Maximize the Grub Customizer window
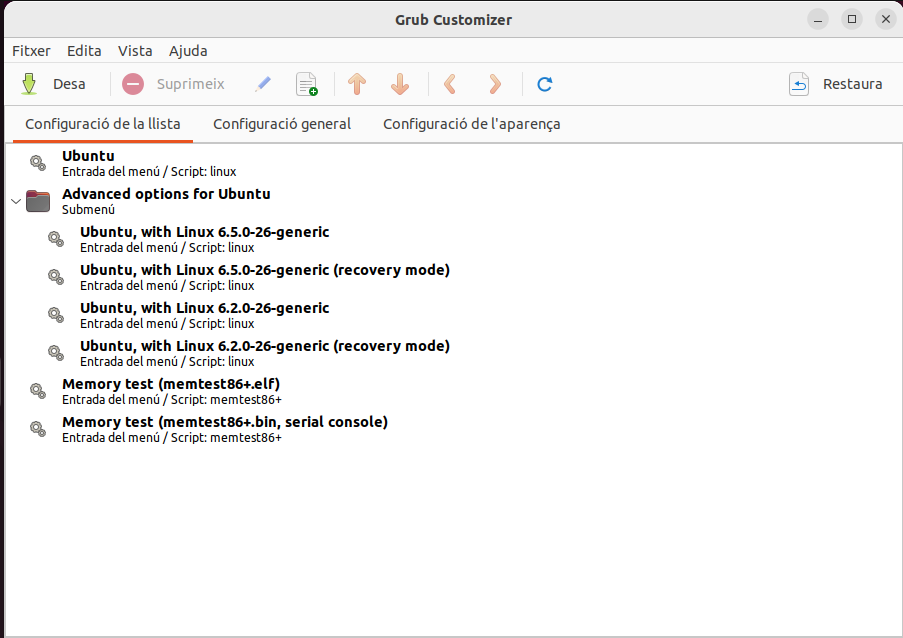Screen dimensions: 903x638 (852, 20)
